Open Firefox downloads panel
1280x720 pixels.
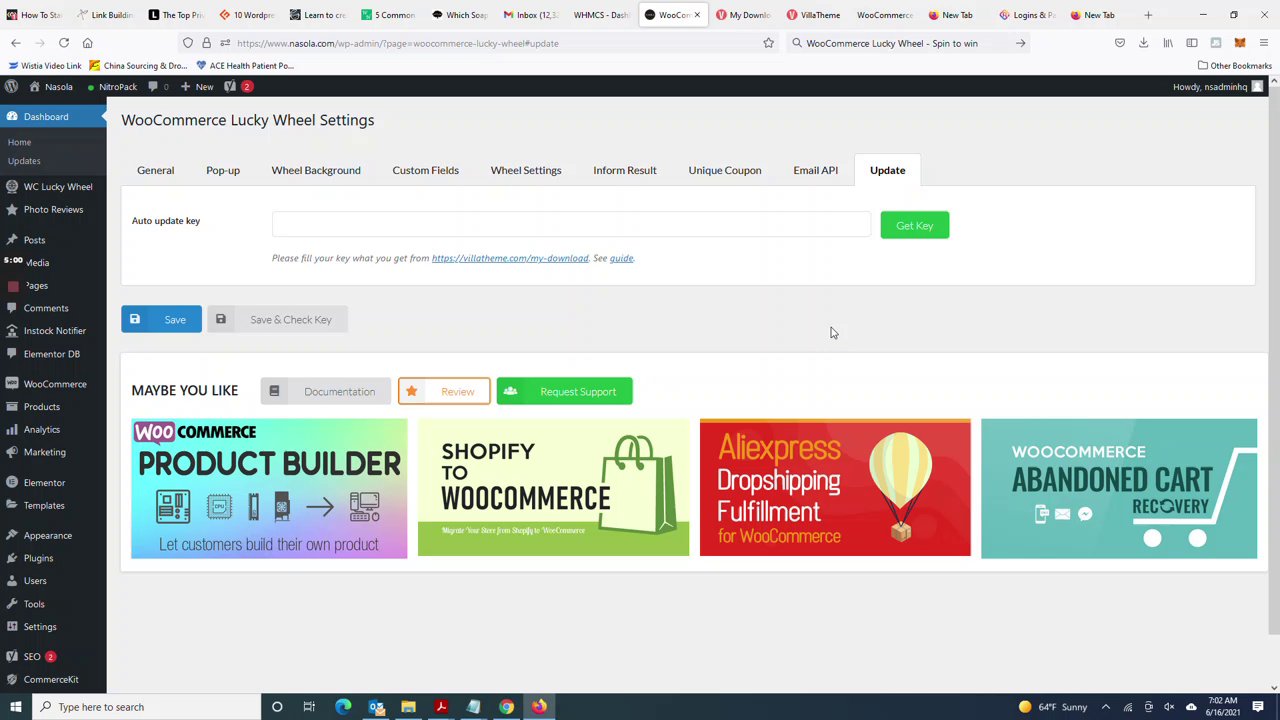(x=1143, y=43)
